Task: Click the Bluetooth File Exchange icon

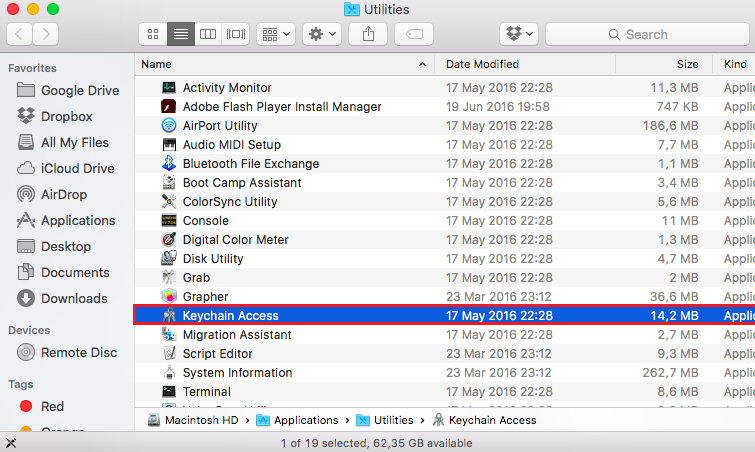Action: [x=169, y=164]
